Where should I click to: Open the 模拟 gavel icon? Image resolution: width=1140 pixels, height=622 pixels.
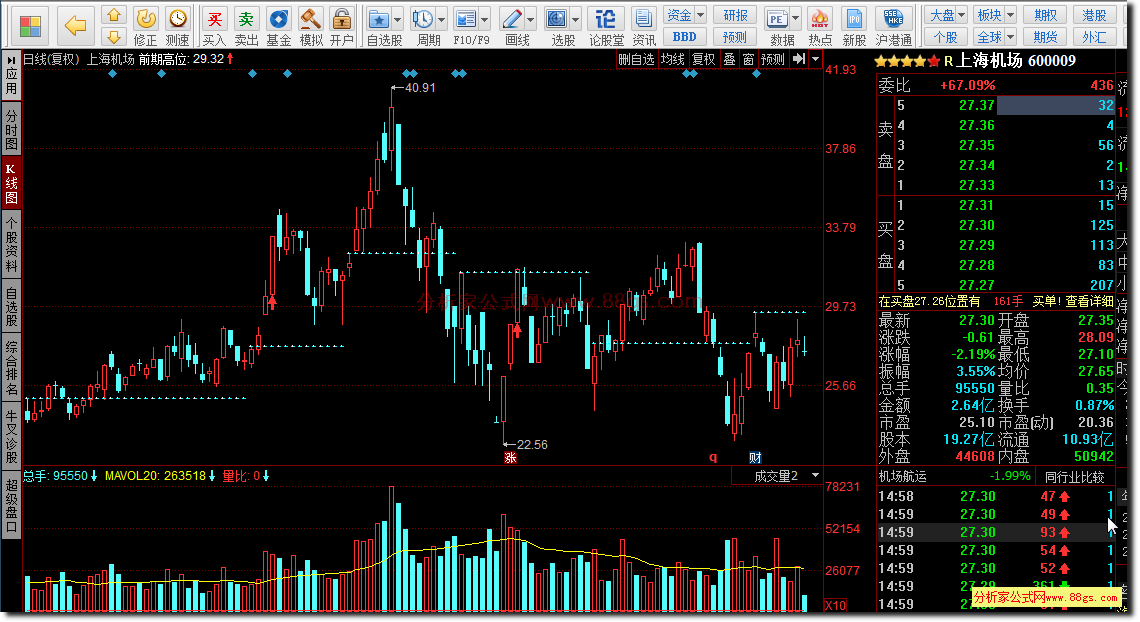310,19
